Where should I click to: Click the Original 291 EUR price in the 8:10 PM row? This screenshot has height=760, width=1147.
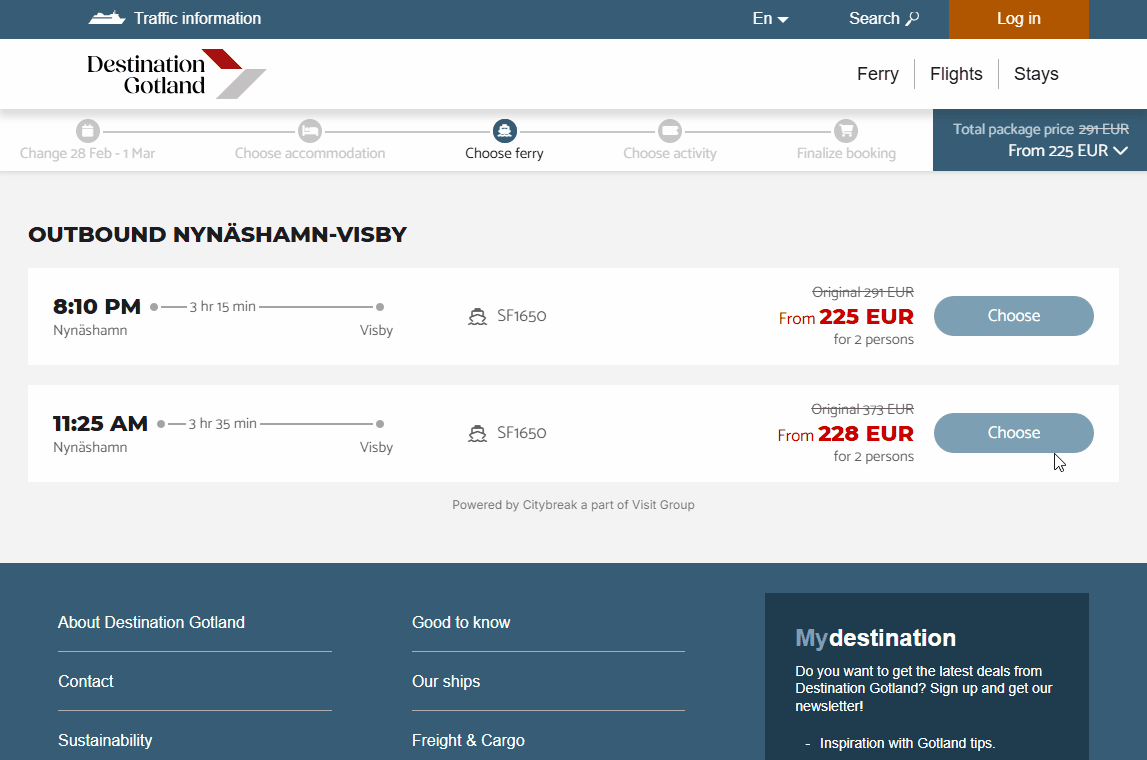click(x=862, y=292)
